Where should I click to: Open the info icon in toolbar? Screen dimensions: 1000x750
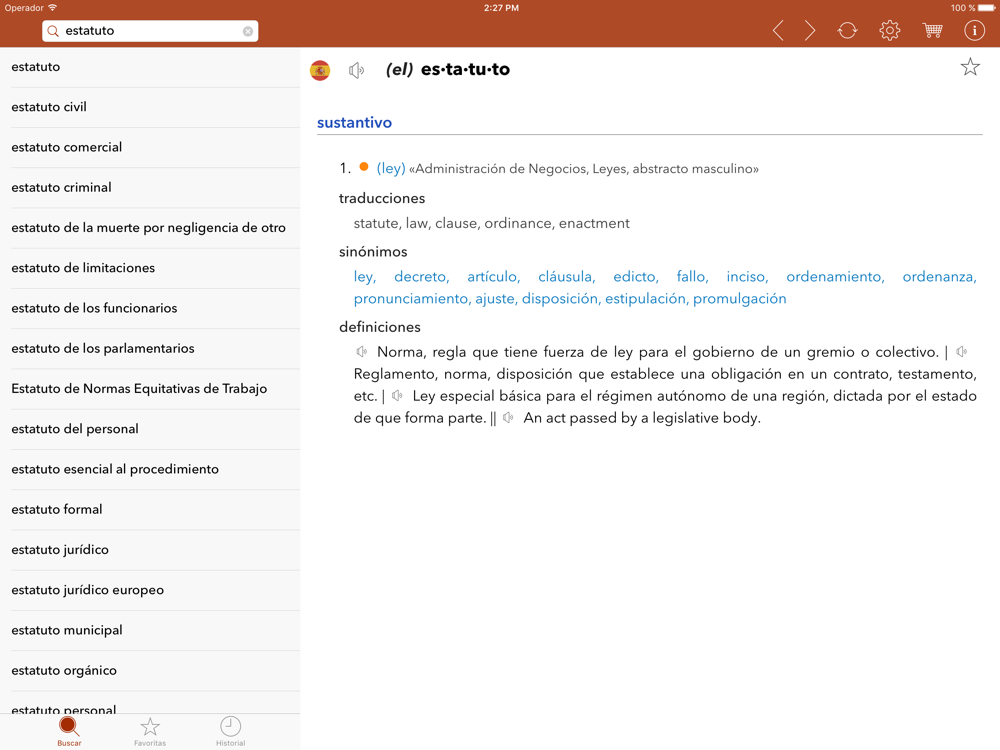[x=974, y=31]
